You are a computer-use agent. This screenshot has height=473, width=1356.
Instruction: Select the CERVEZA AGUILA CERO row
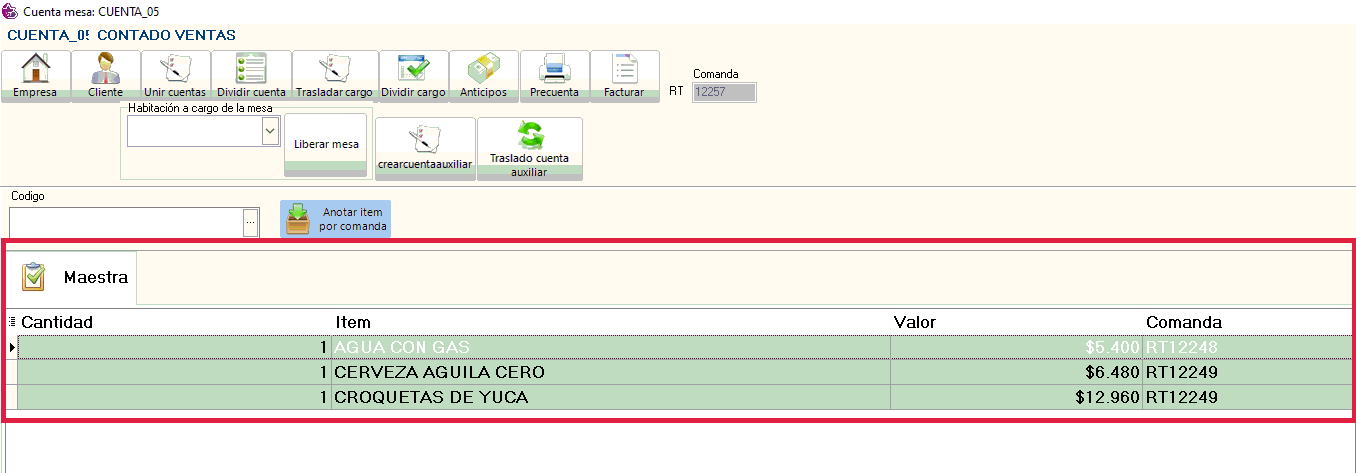[x=439, y=372]
